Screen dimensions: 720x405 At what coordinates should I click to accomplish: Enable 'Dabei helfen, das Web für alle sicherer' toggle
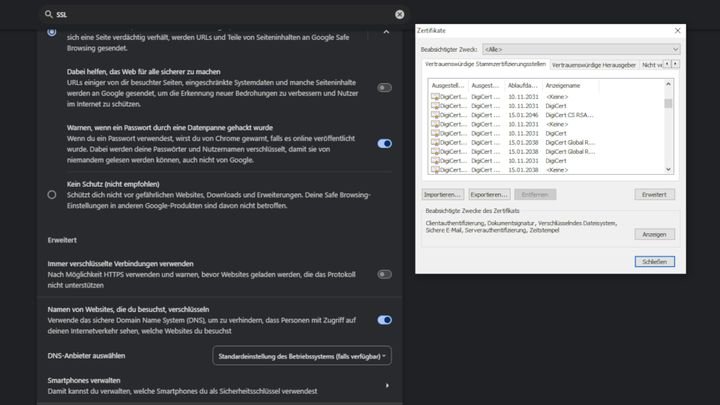(x=384, y=88)
